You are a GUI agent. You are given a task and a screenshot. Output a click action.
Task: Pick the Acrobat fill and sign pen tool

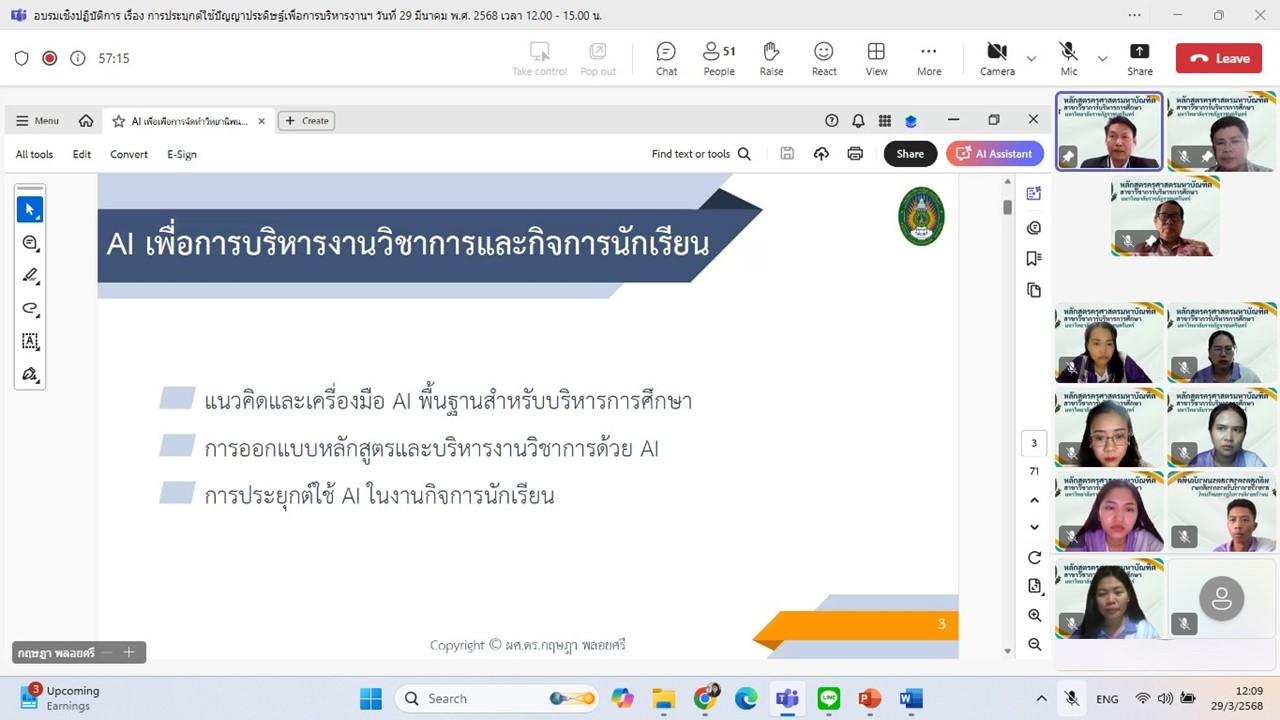coord(30,374)
